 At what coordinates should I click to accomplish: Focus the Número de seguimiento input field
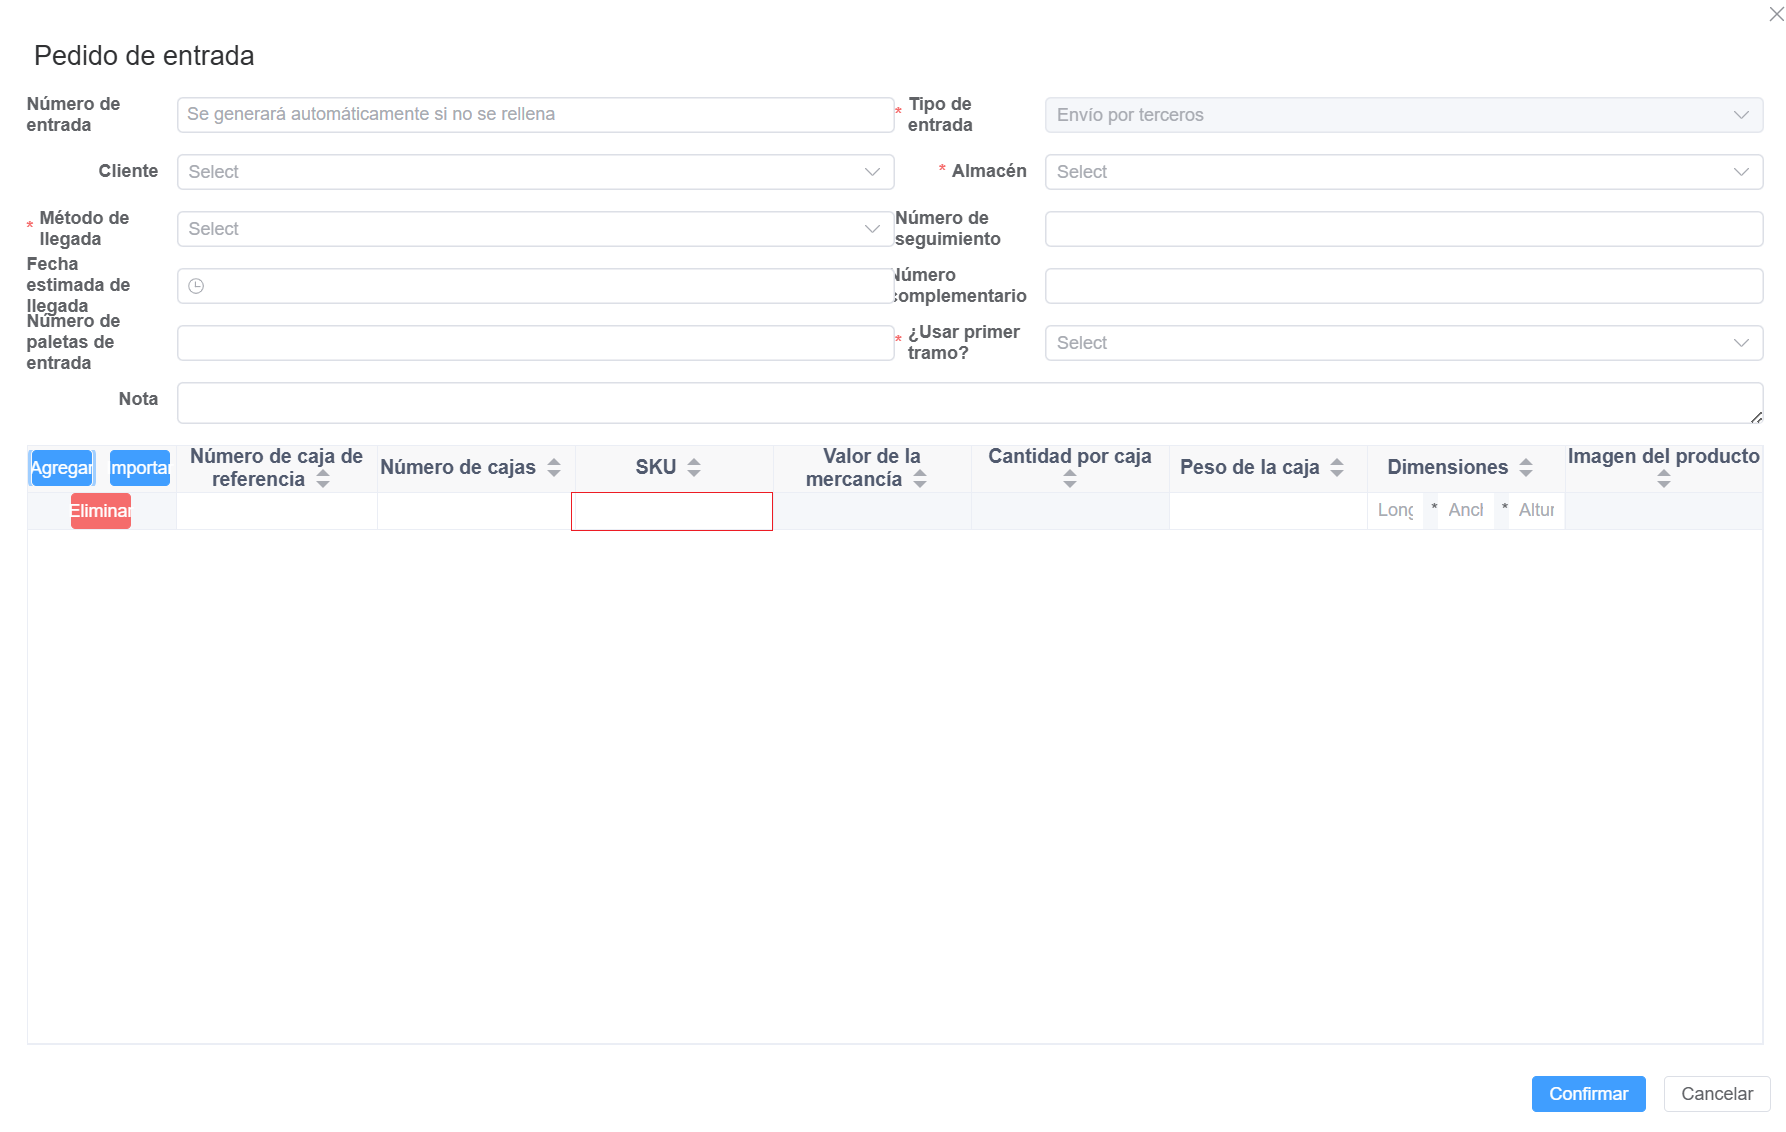pos(1403,229)
